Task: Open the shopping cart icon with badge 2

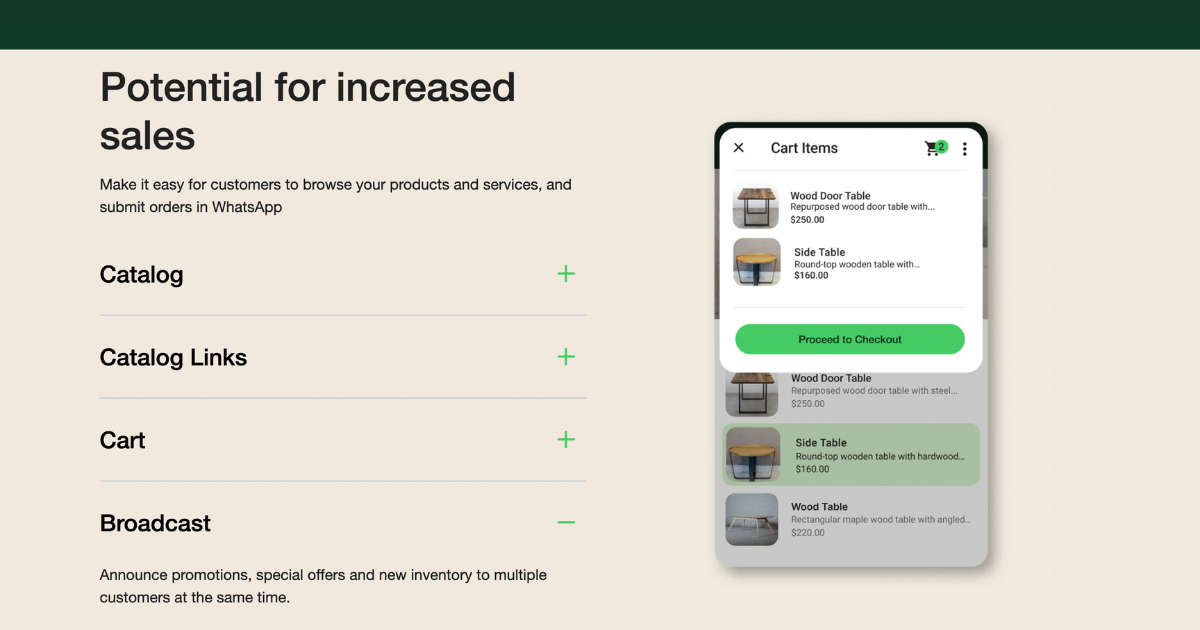Action: 935,148
